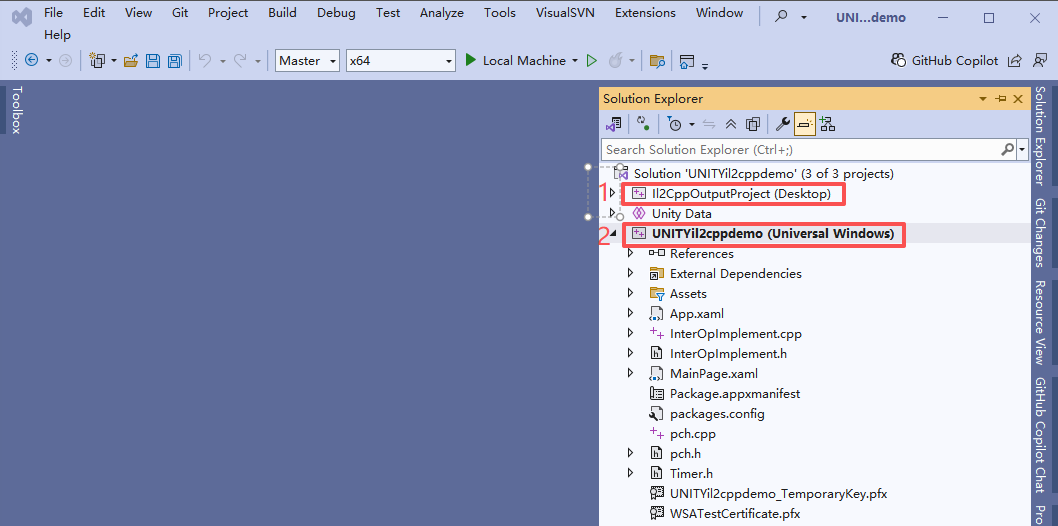Viewport: 1058px width, 526px height.
Task: Click the Start Without Debugging icon
Action: [x=592, y=61]
